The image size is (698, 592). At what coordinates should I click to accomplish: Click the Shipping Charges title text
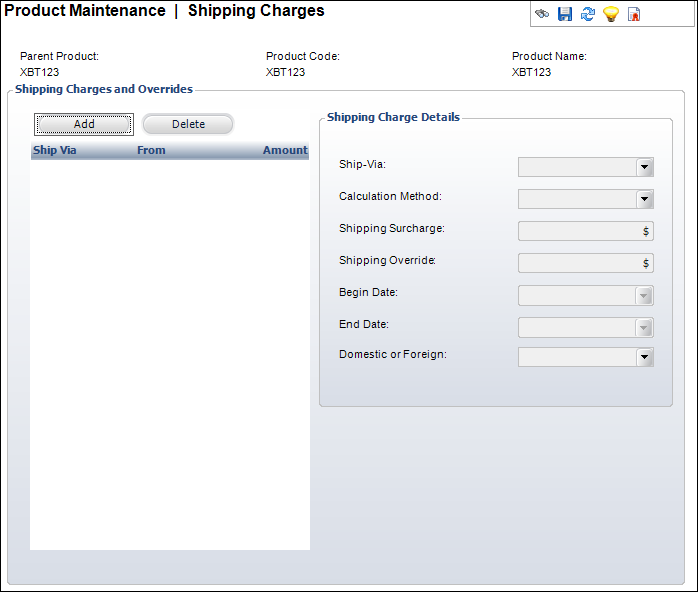256,11
